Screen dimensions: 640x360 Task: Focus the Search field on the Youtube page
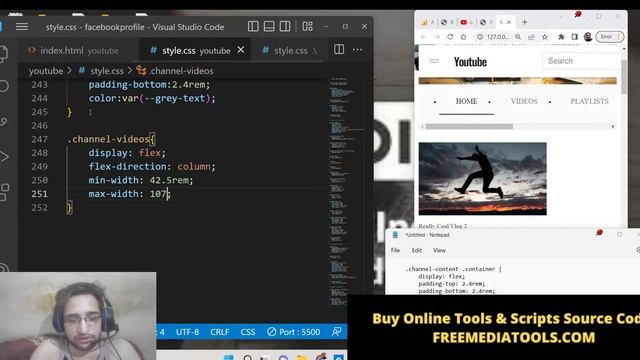(581, 61)
